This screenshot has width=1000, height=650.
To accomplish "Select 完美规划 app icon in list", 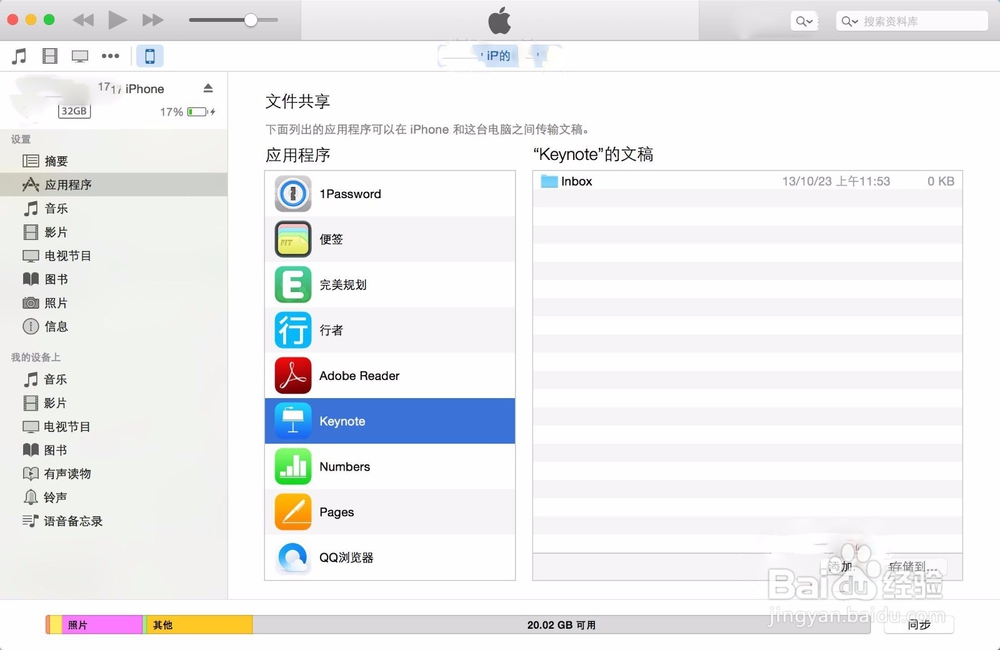I will [293, 284].
